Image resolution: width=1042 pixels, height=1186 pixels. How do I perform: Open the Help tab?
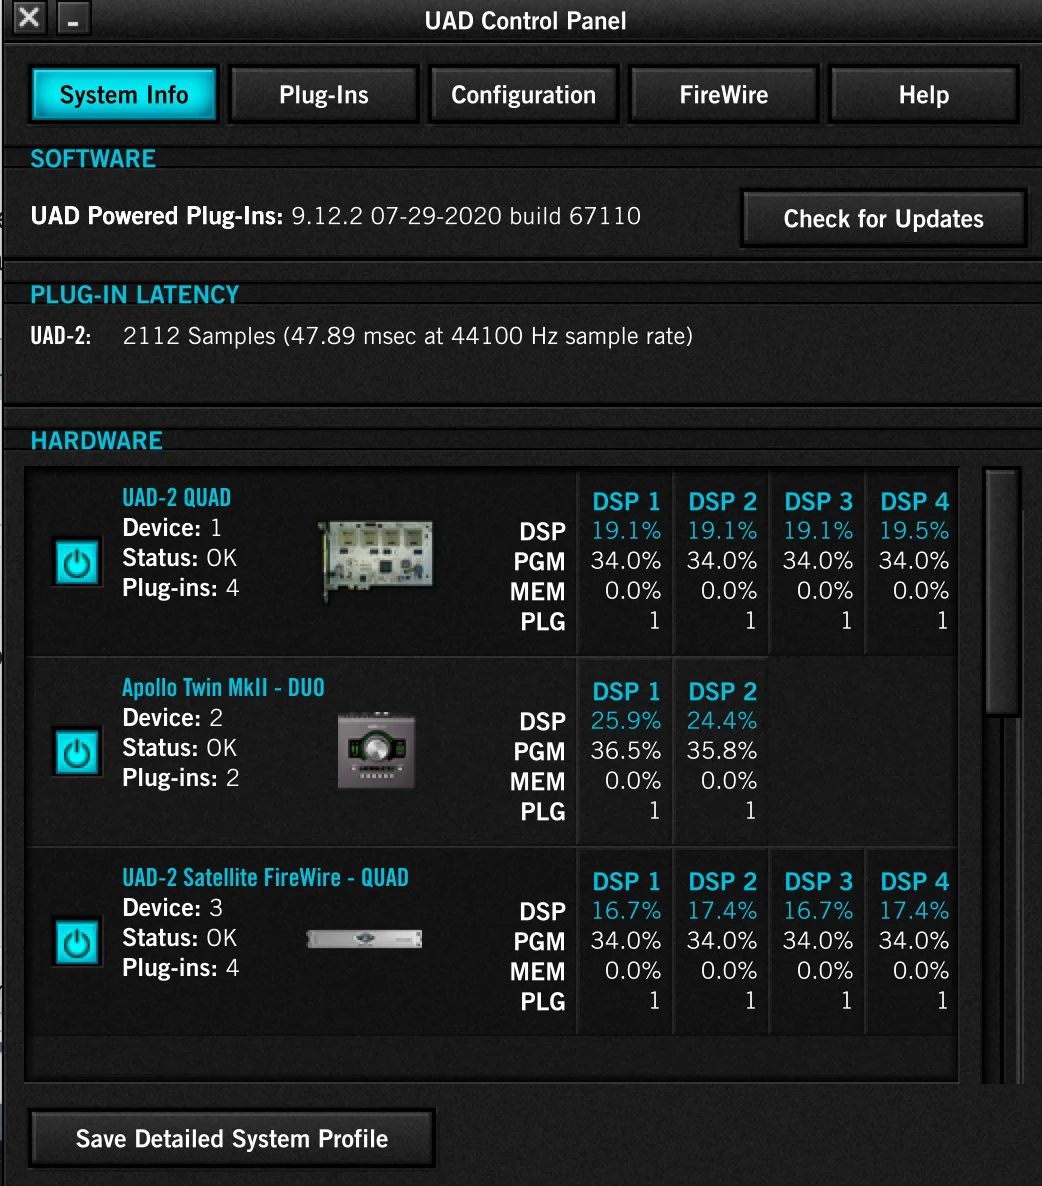coord(923,95)
